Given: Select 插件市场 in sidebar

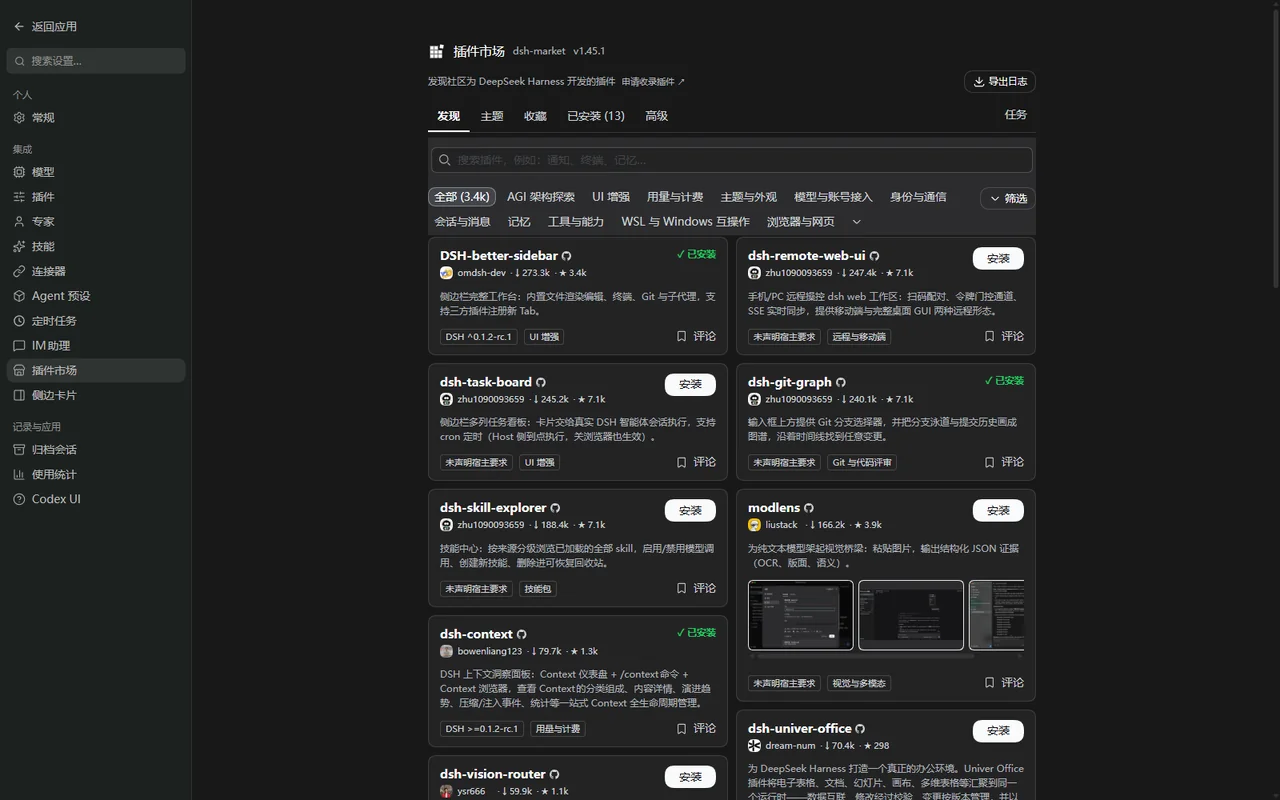Looking at the screenshot, I should click(96, 370).
